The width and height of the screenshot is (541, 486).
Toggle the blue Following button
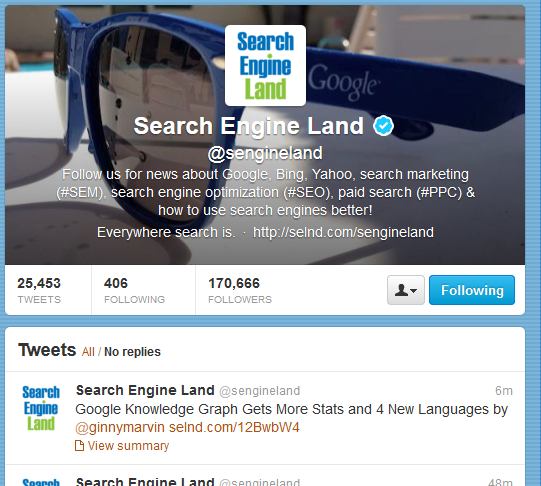[472, 290]
